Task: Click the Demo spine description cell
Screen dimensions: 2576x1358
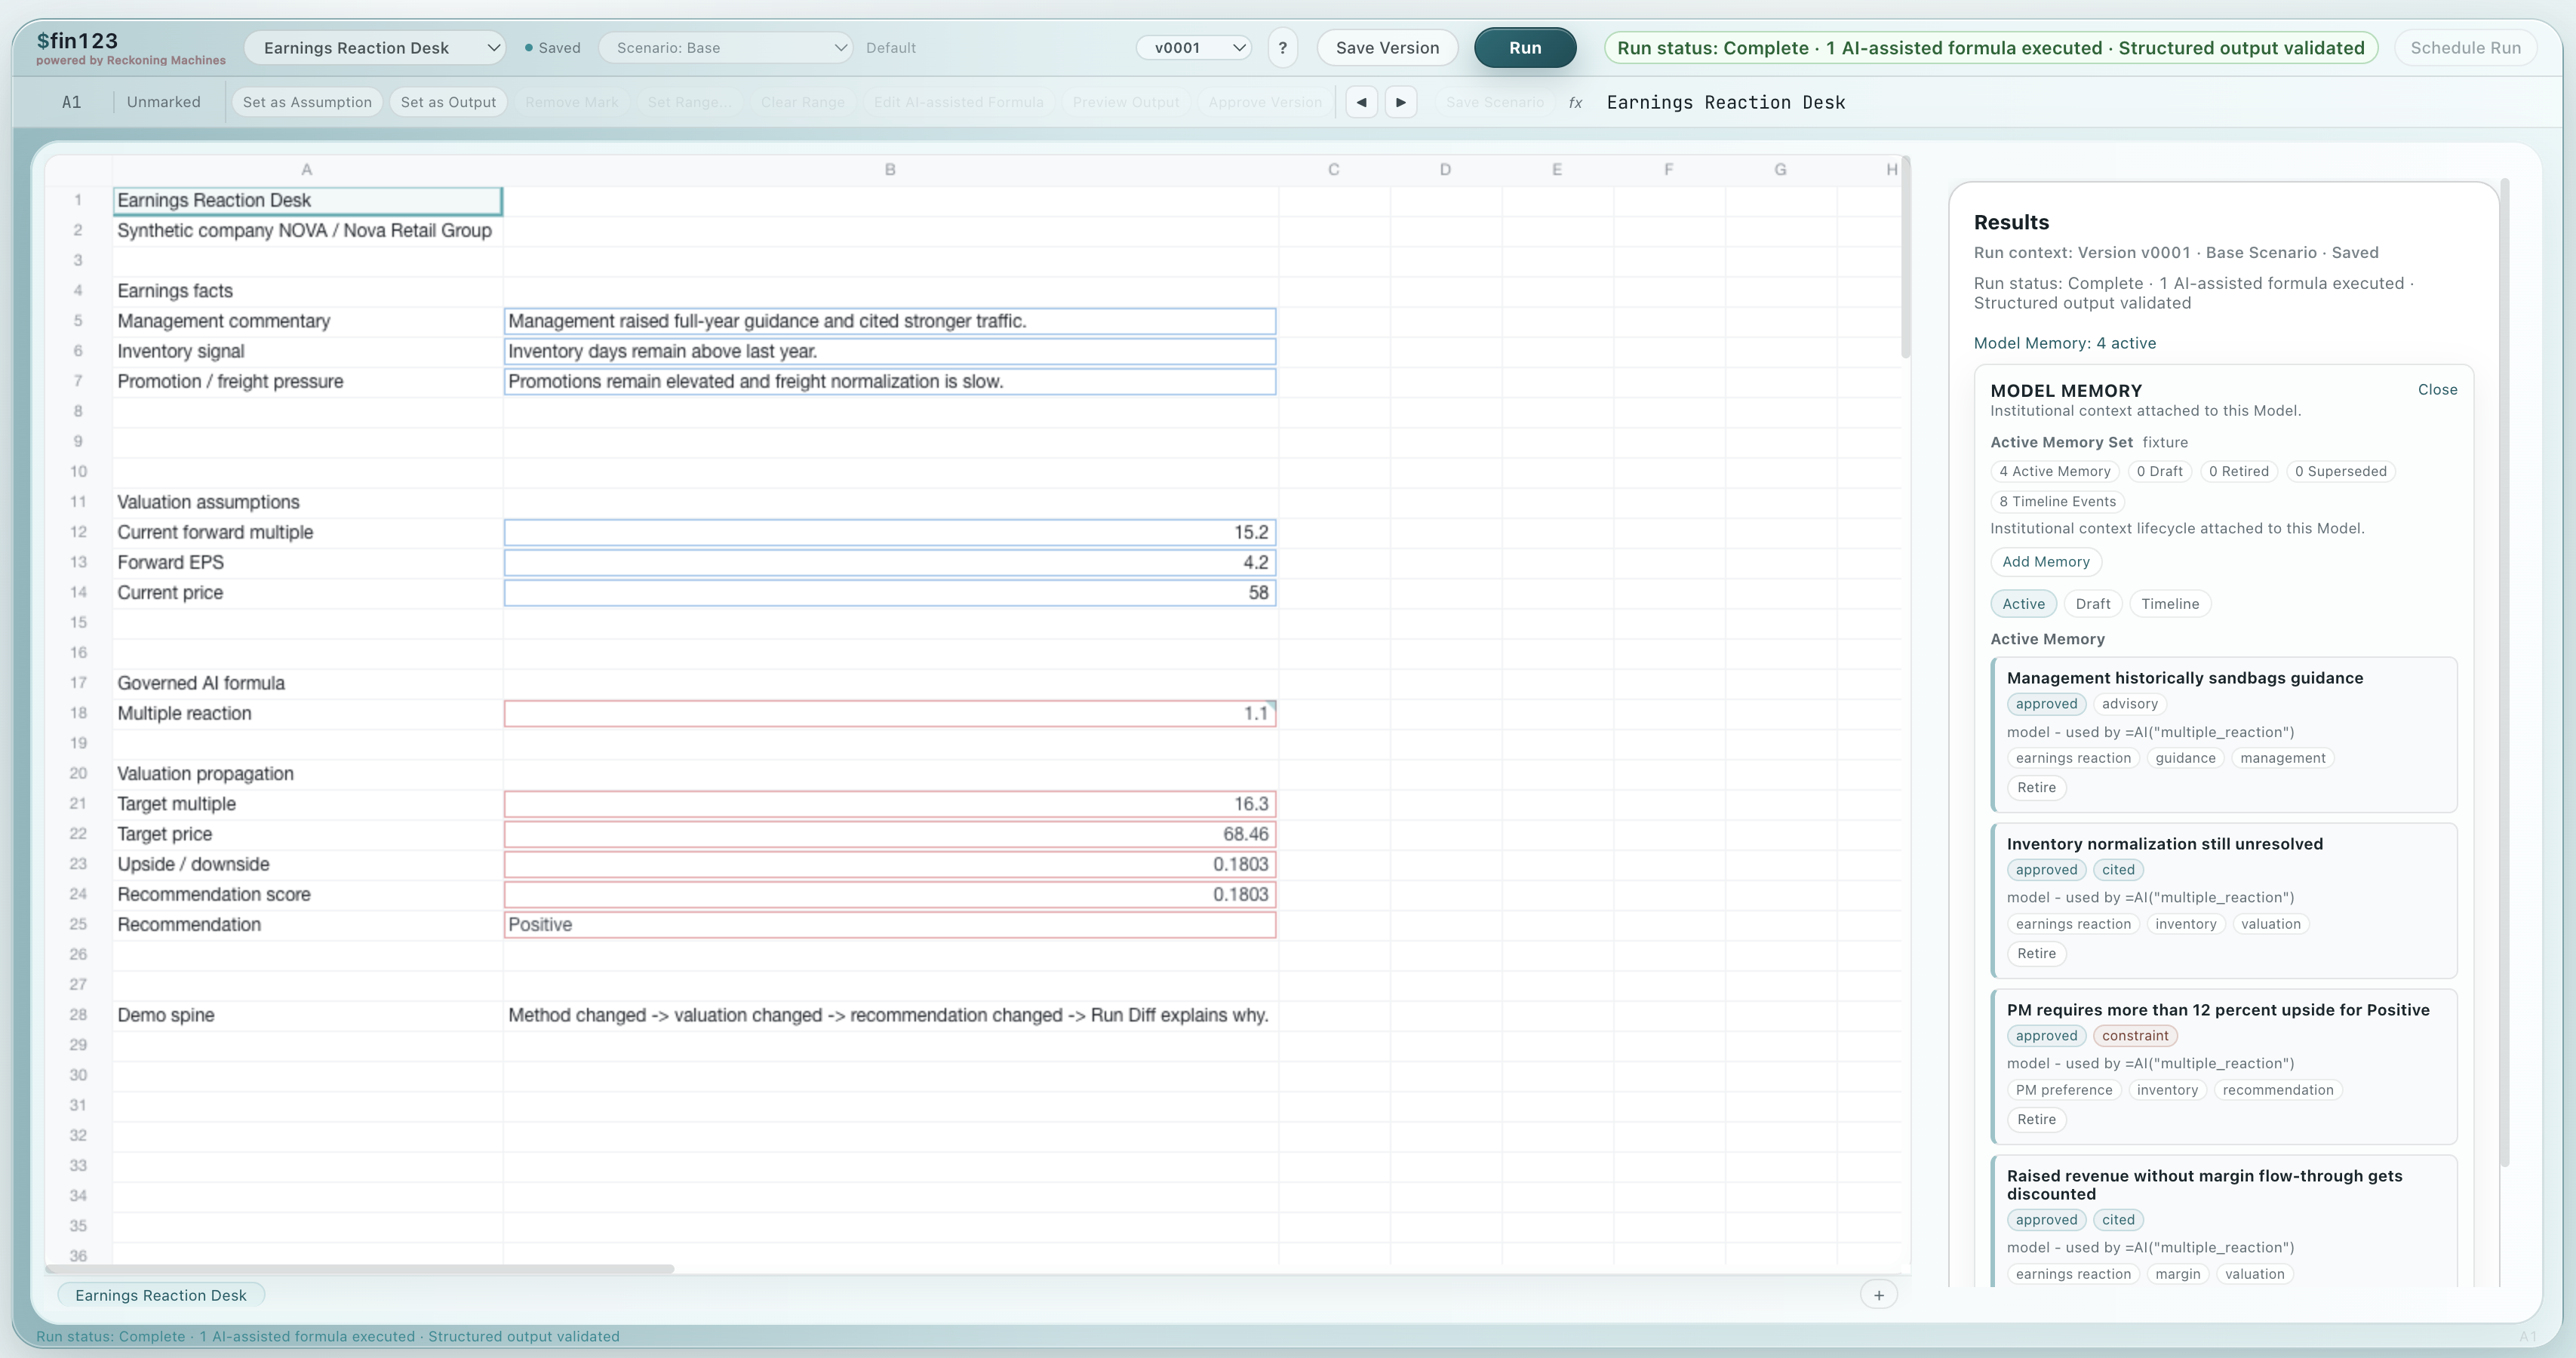Action: pos(889,1015)
